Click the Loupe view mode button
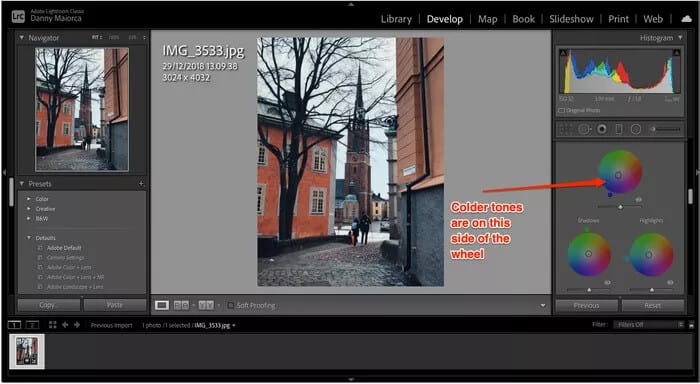The height and width of the screenshot is (384, 700). pos(162,305)
